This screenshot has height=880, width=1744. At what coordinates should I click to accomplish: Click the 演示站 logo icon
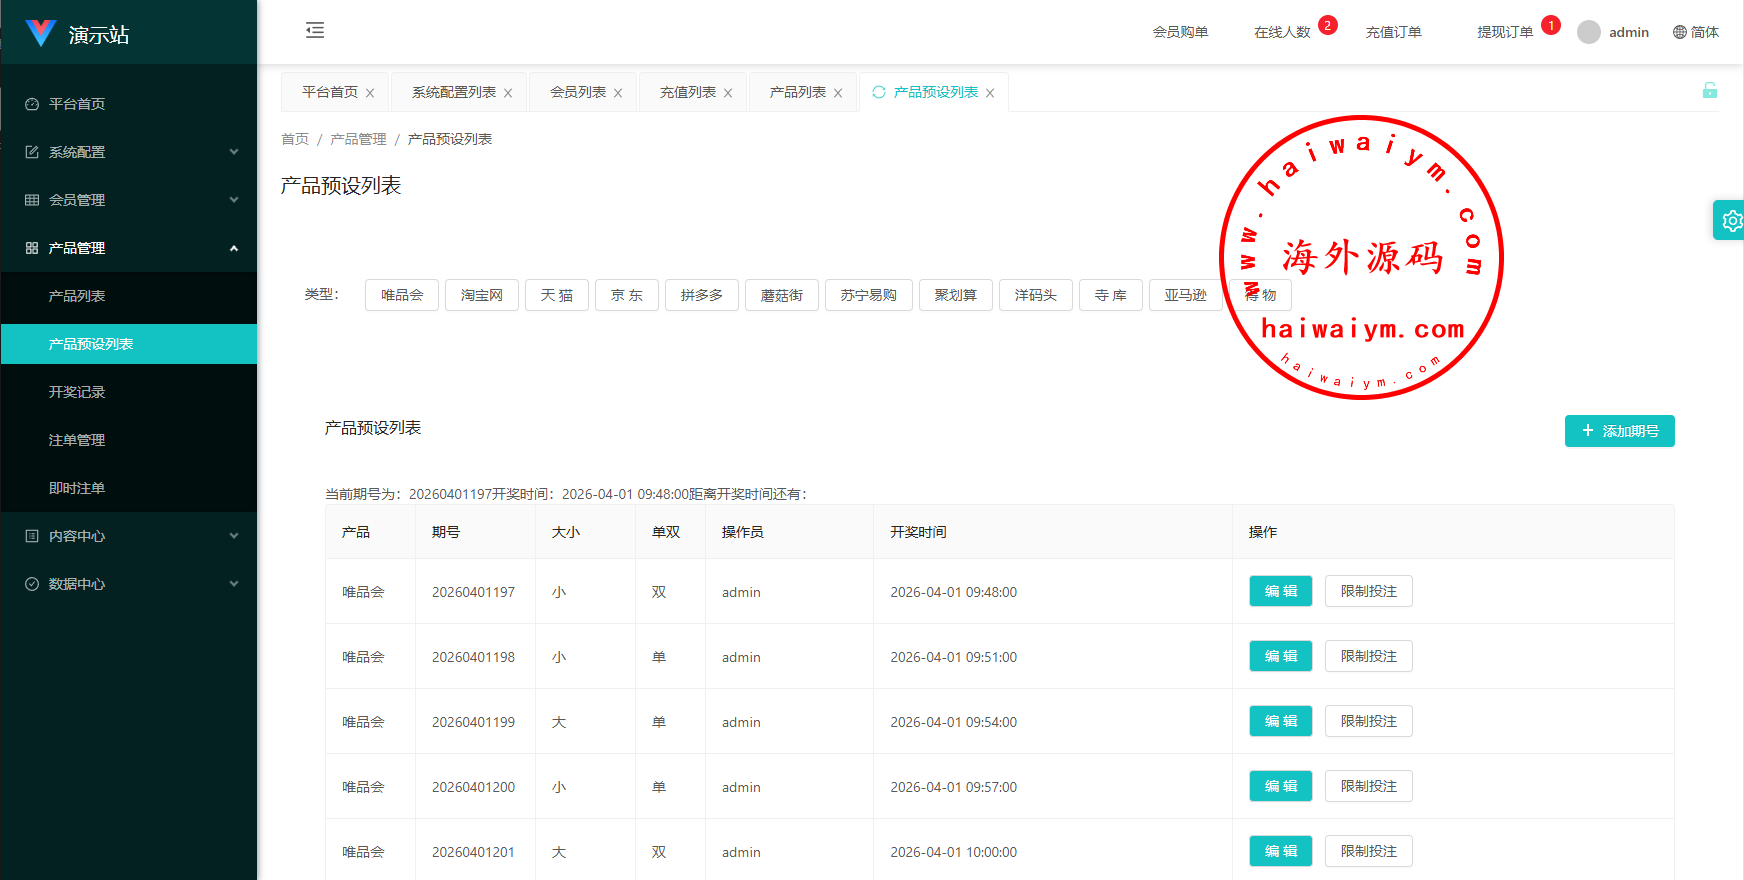pos(41,33)
